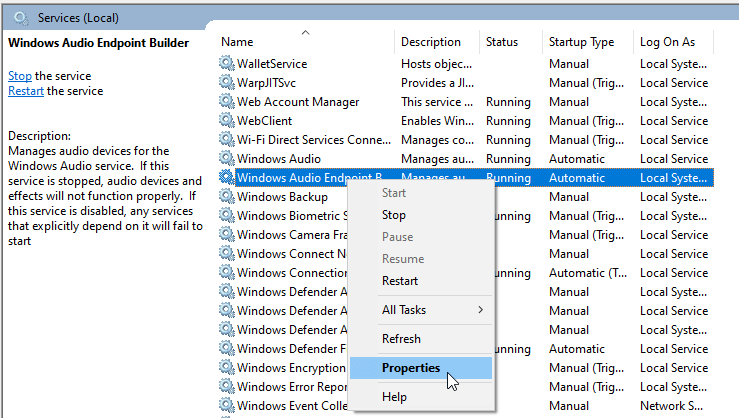Viewport: 739px width, 418px height.
Task: Click 'Automatic (T...' startup type cell
Action: [x=588, y=273]
